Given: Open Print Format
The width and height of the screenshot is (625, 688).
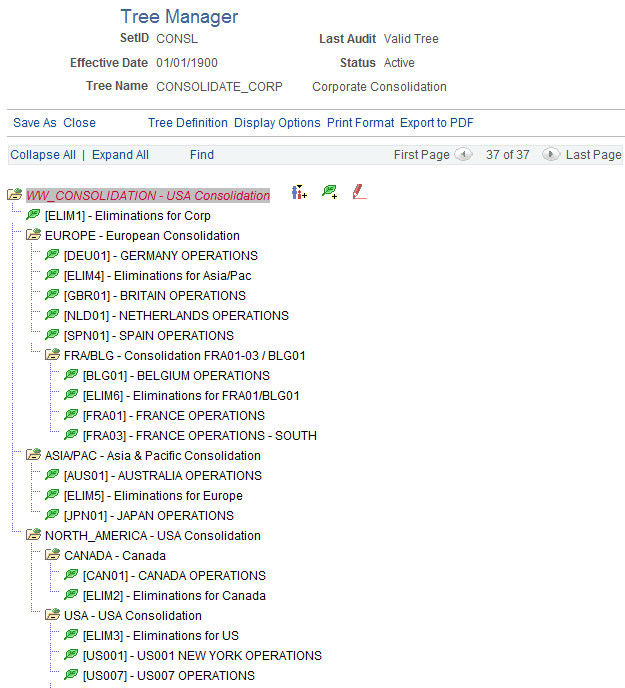Looking at the screenshot, I should (360, 123).
